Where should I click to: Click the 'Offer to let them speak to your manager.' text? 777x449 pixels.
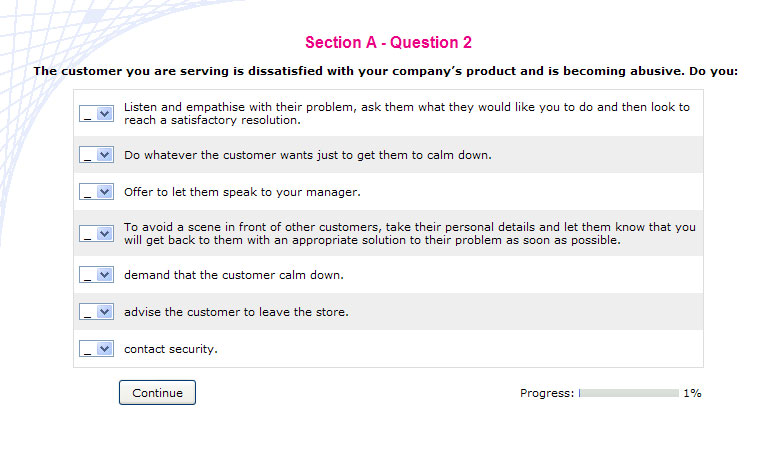(x=242, y=192)
